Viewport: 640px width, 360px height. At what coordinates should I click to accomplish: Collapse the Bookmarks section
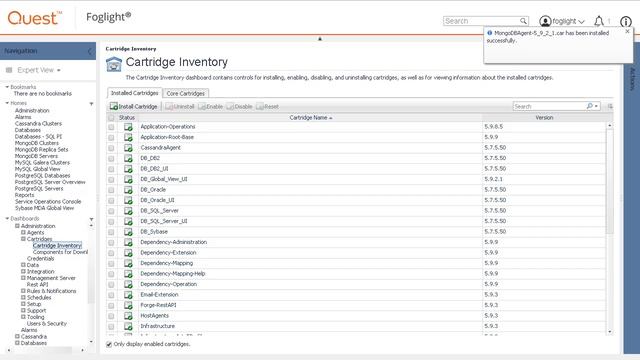[x=7, y=87]
